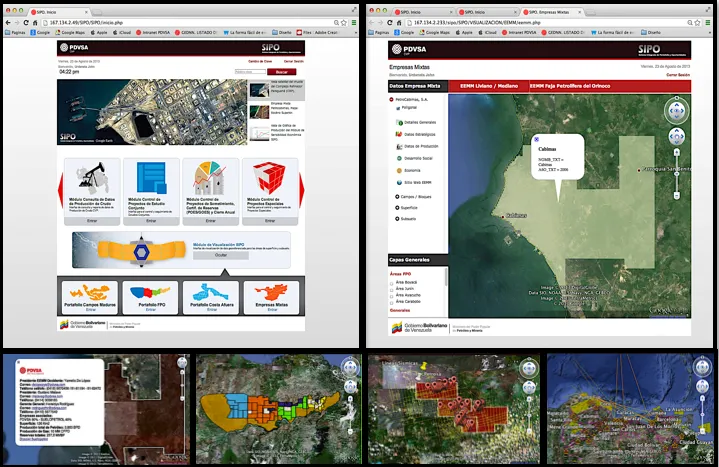
Task: Click the oil pump jack icon of Producción de Crudo module
Action: (92, 178)
